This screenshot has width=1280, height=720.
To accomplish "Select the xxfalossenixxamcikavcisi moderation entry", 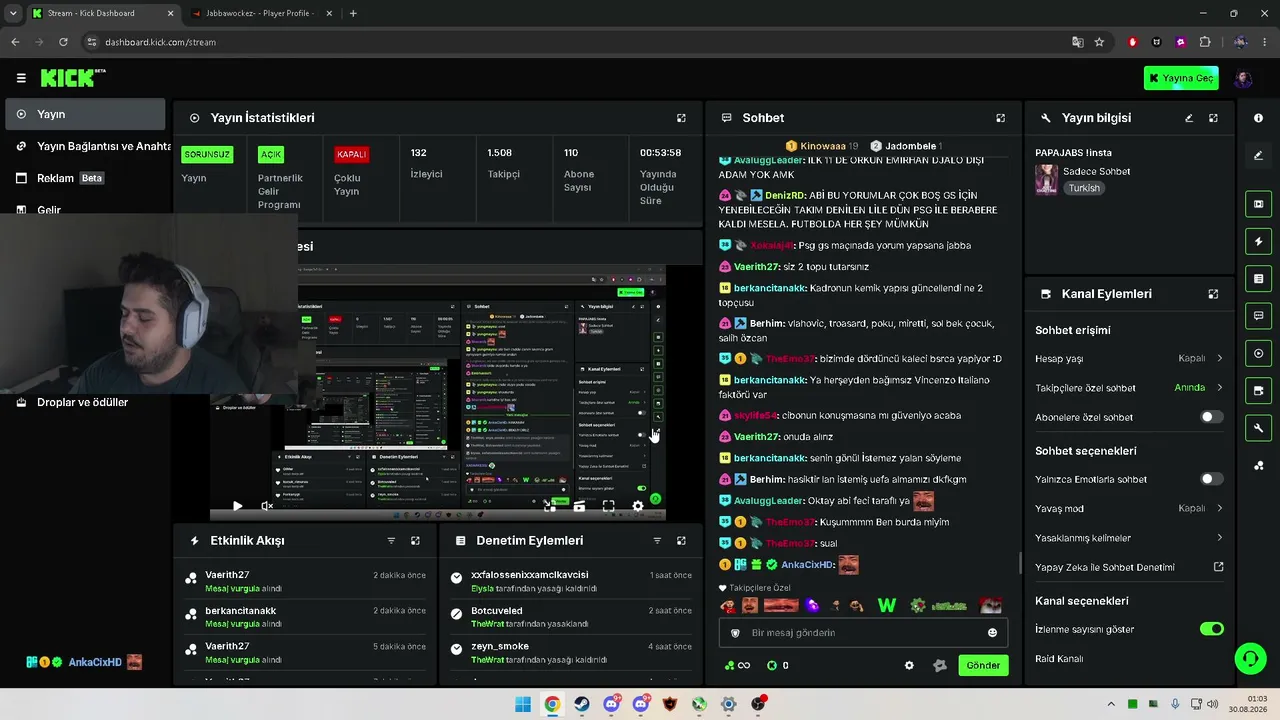I will [570, 581].
